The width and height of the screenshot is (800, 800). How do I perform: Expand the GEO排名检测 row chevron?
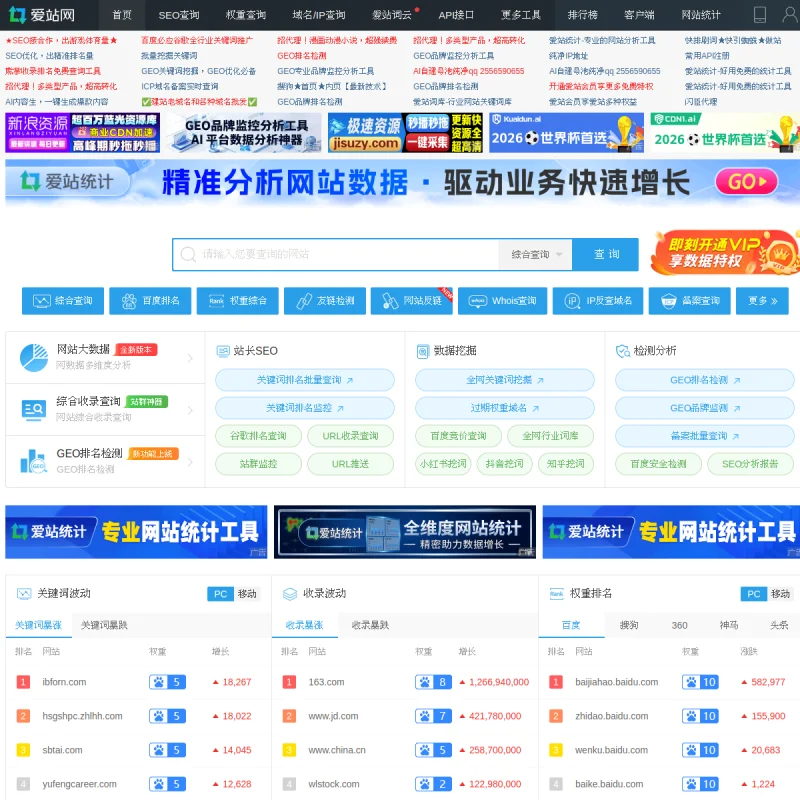[190, 462]
